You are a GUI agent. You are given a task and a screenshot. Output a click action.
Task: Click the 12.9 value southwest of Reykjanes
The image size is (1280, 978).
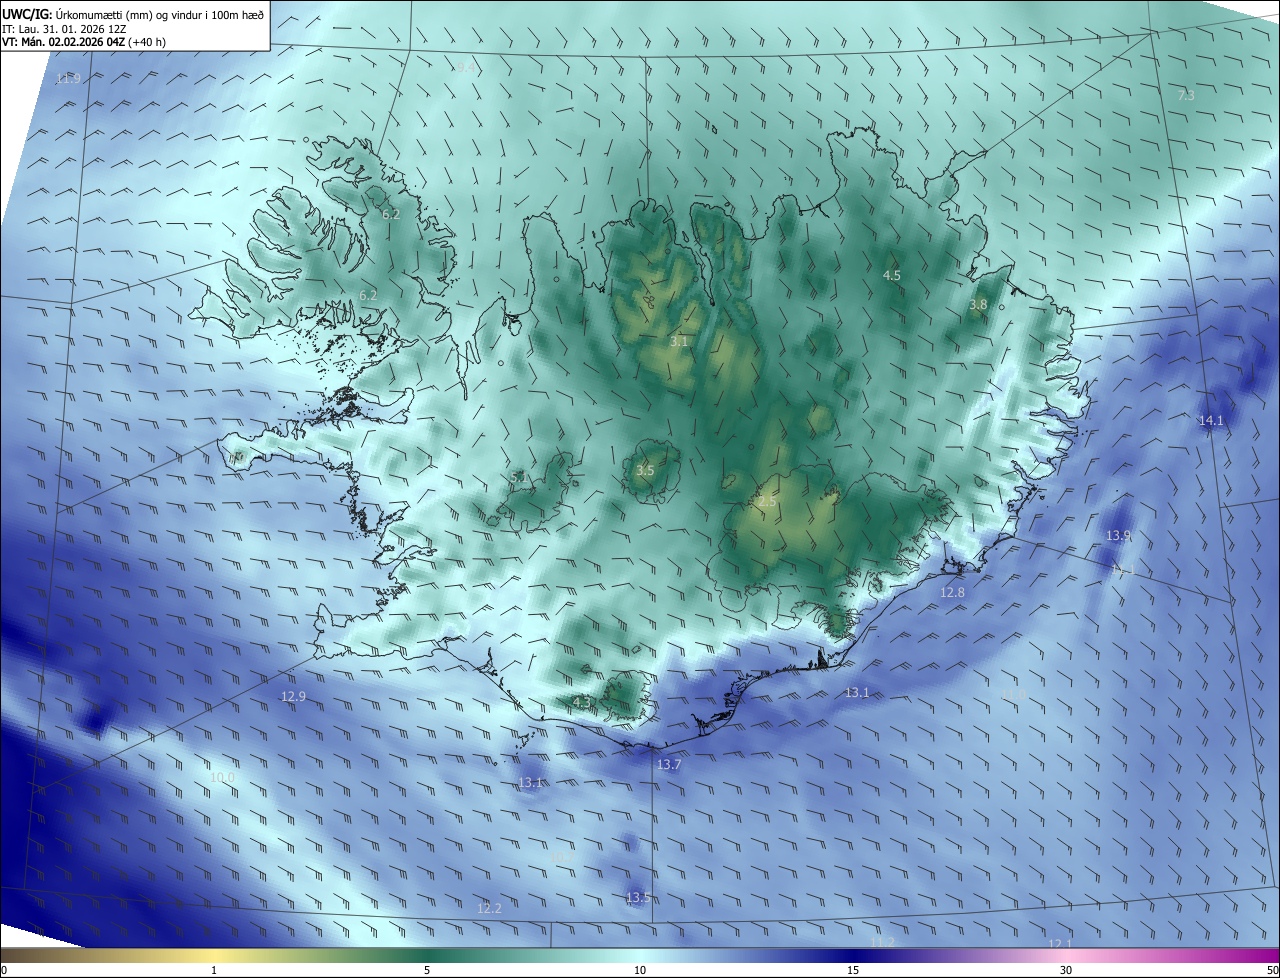tap(293, 696)
